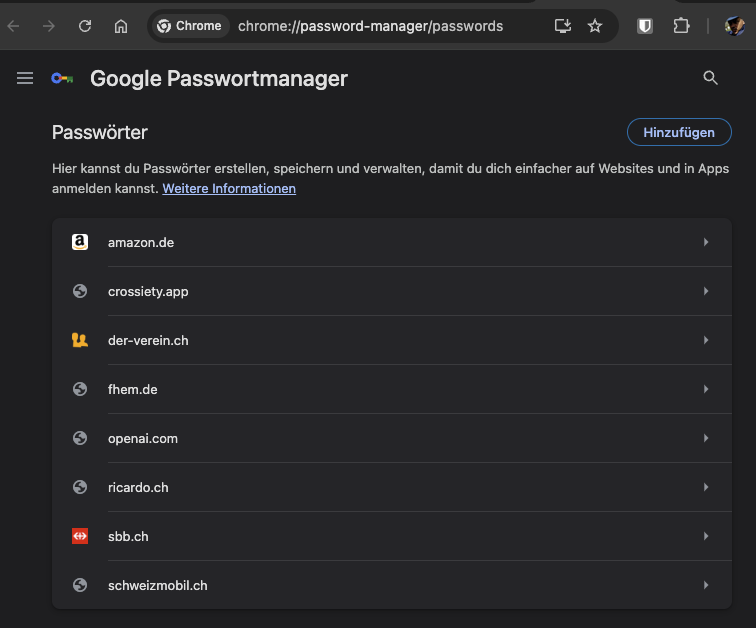Click the search passwords magnifier icon
Image resolution: width=756 pixels, height=628 pixels.
(x=710, y=78)
